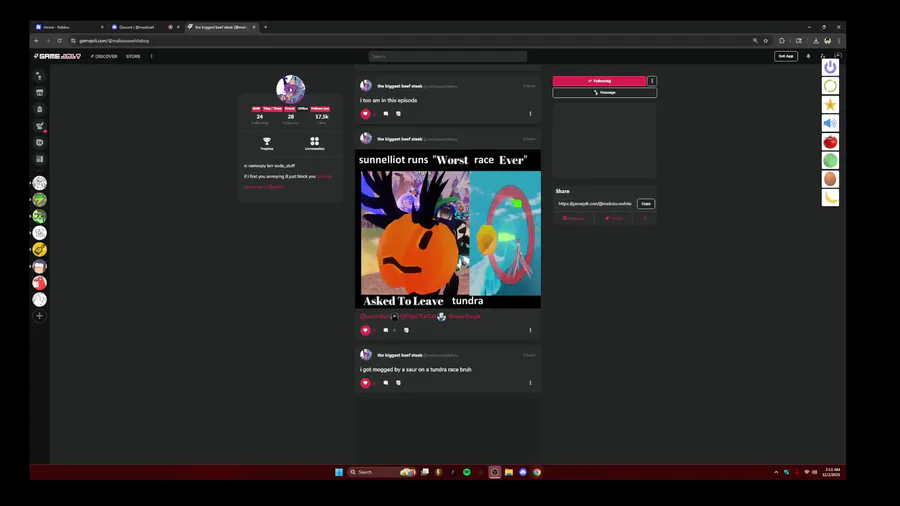Comment on 'i got mogged by a saur' post
This screenshot has height=506, width=900.
[386, 383]
